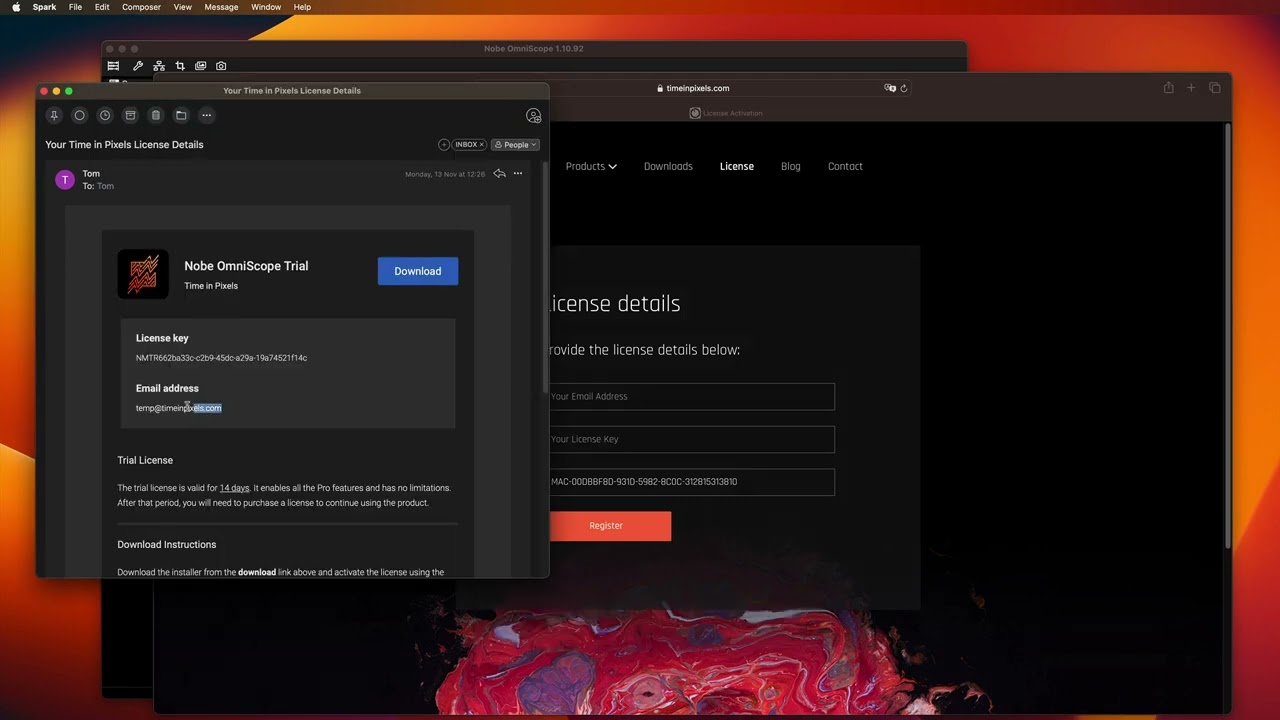1280x720 pixels.
Task: Click the 'To: Tom' recipient line
Action: [x=98, y=187]
